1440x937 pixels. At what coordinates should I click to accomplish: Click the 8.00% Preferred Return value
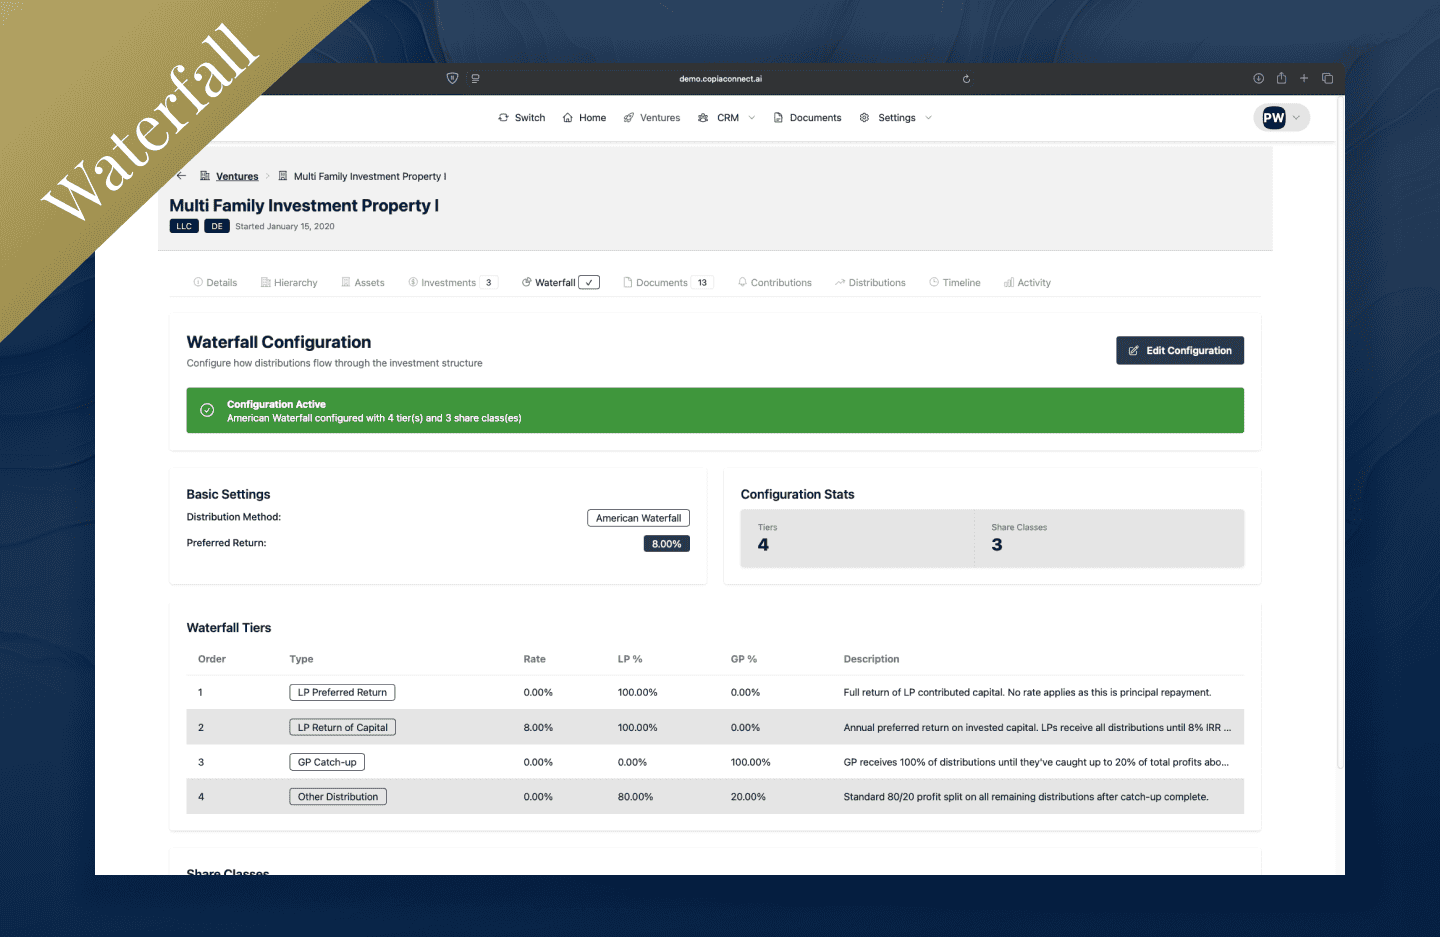[x=666, y=543]
